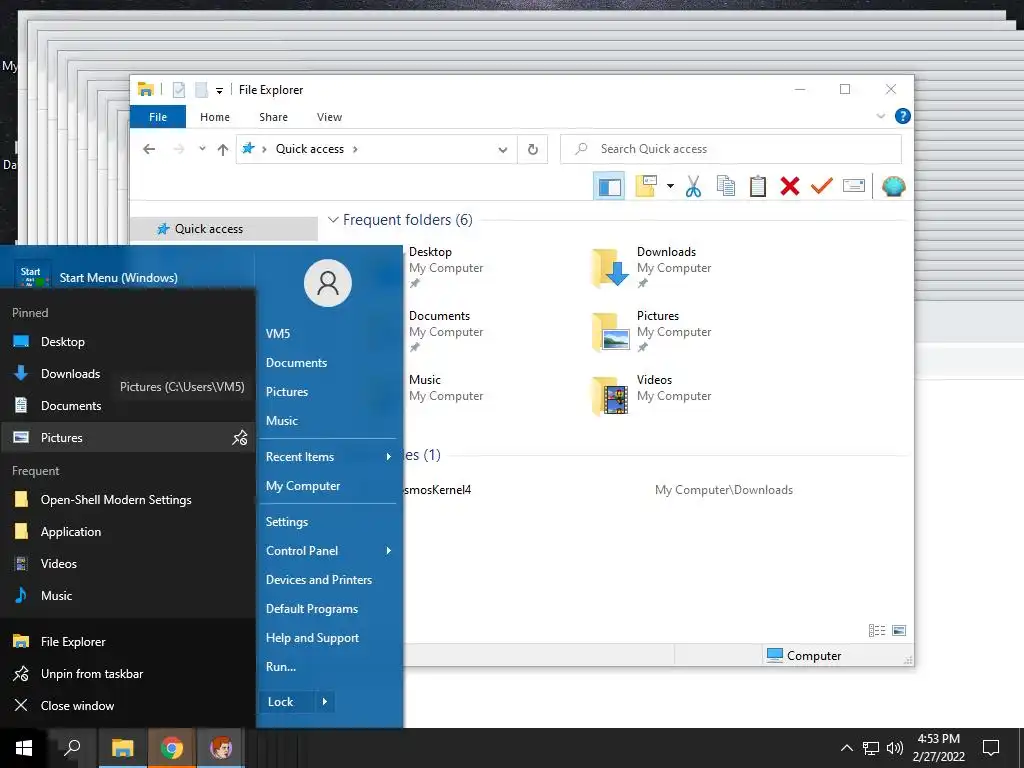
Task: Open the Pictures folder icon
Action: click(610, 332)
